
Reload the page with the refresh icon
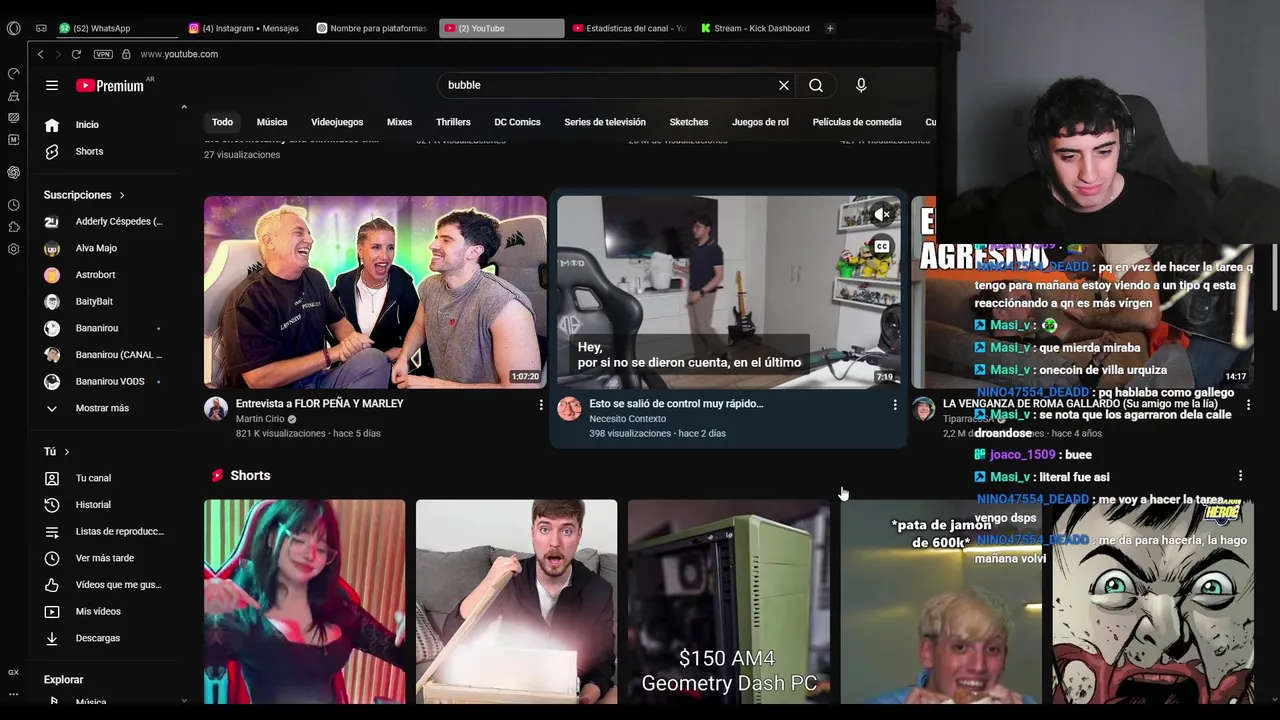[x=76, y=54]
